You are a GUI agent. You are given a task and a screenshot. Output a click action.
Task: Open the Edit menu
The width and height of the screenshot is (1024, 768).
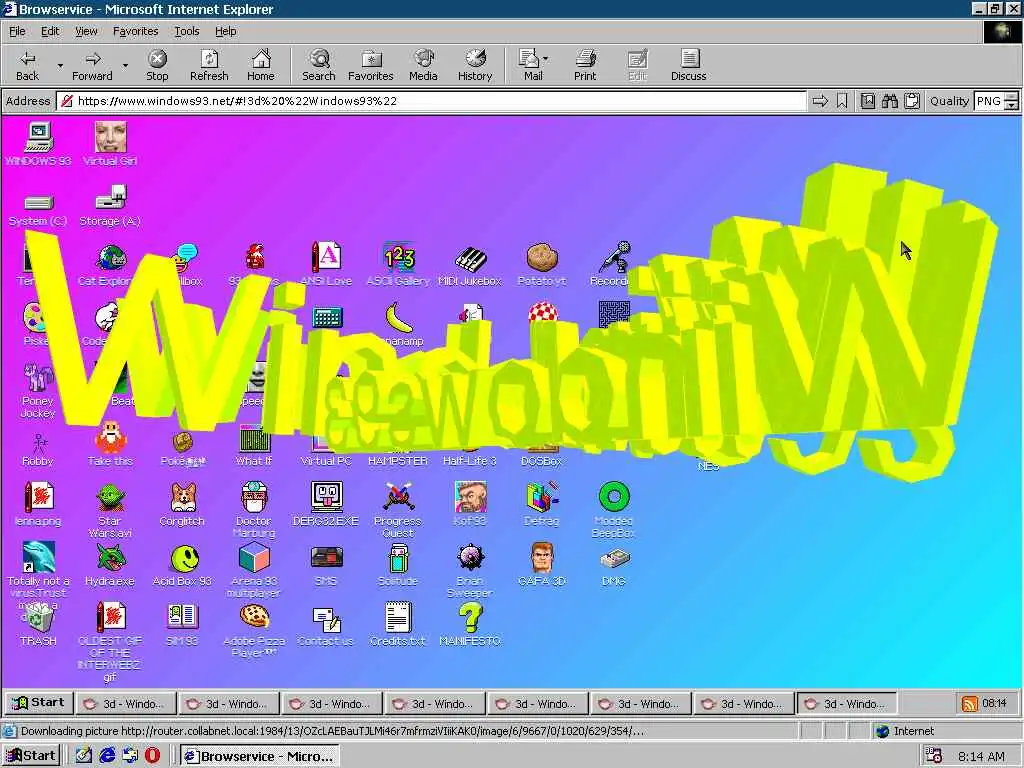tap(50, 31)
